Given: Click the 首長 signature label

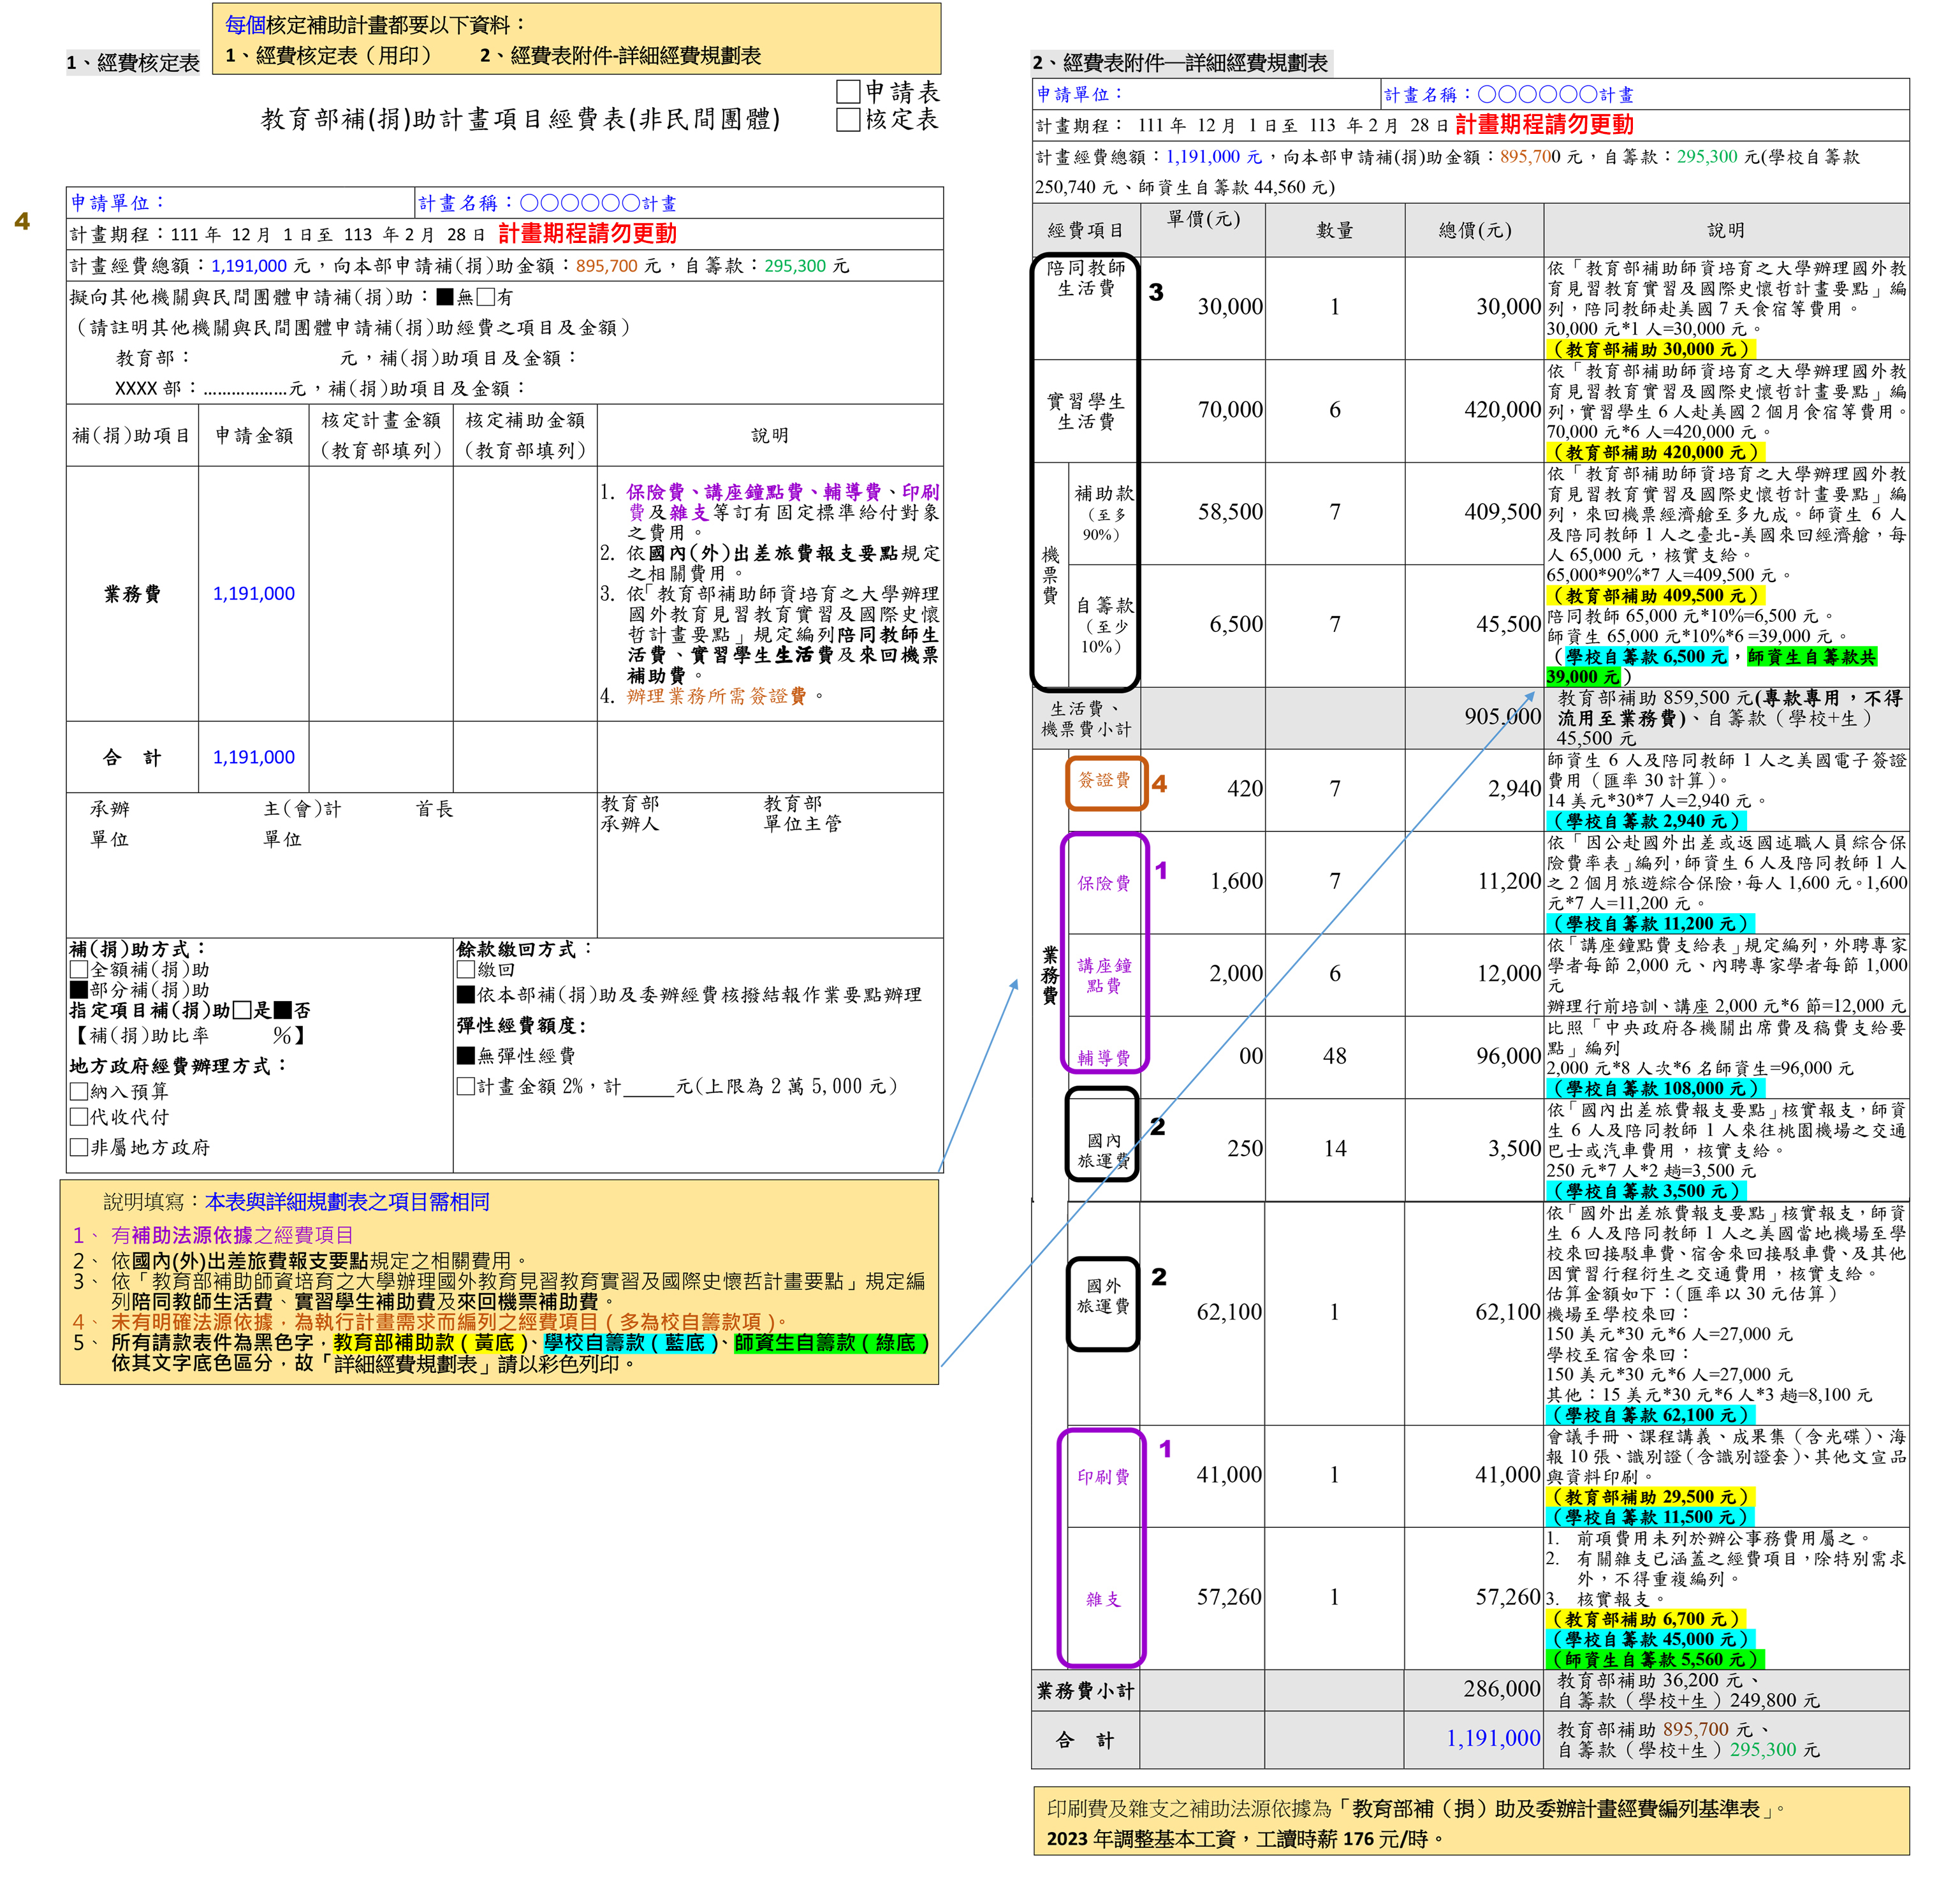Looking at the screenshot, I should (435, 809).
